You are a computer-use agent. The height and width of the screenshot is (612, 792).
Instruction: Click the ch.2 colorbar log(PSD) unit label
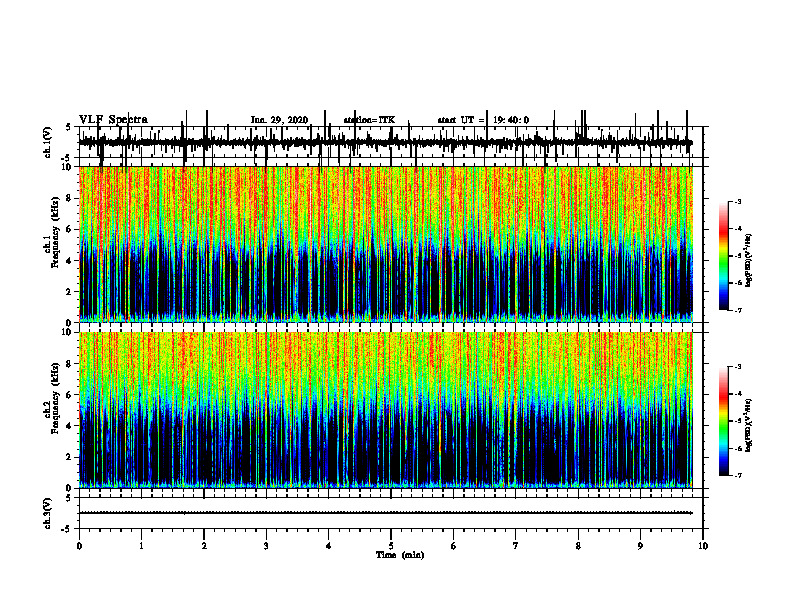[748, 425]
